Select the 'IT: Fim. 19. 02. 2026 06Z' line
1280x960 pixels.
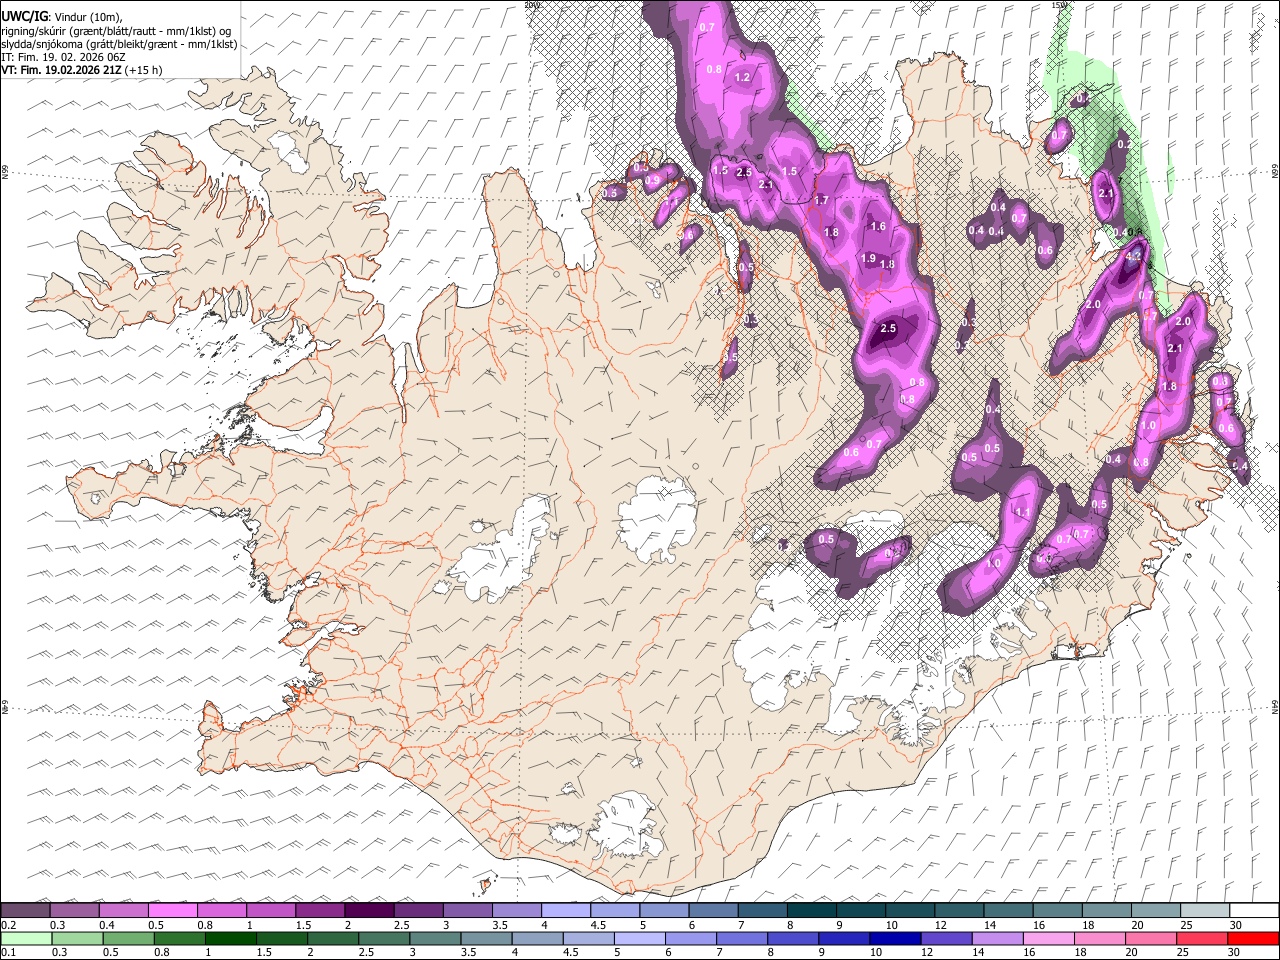[63, 57]
